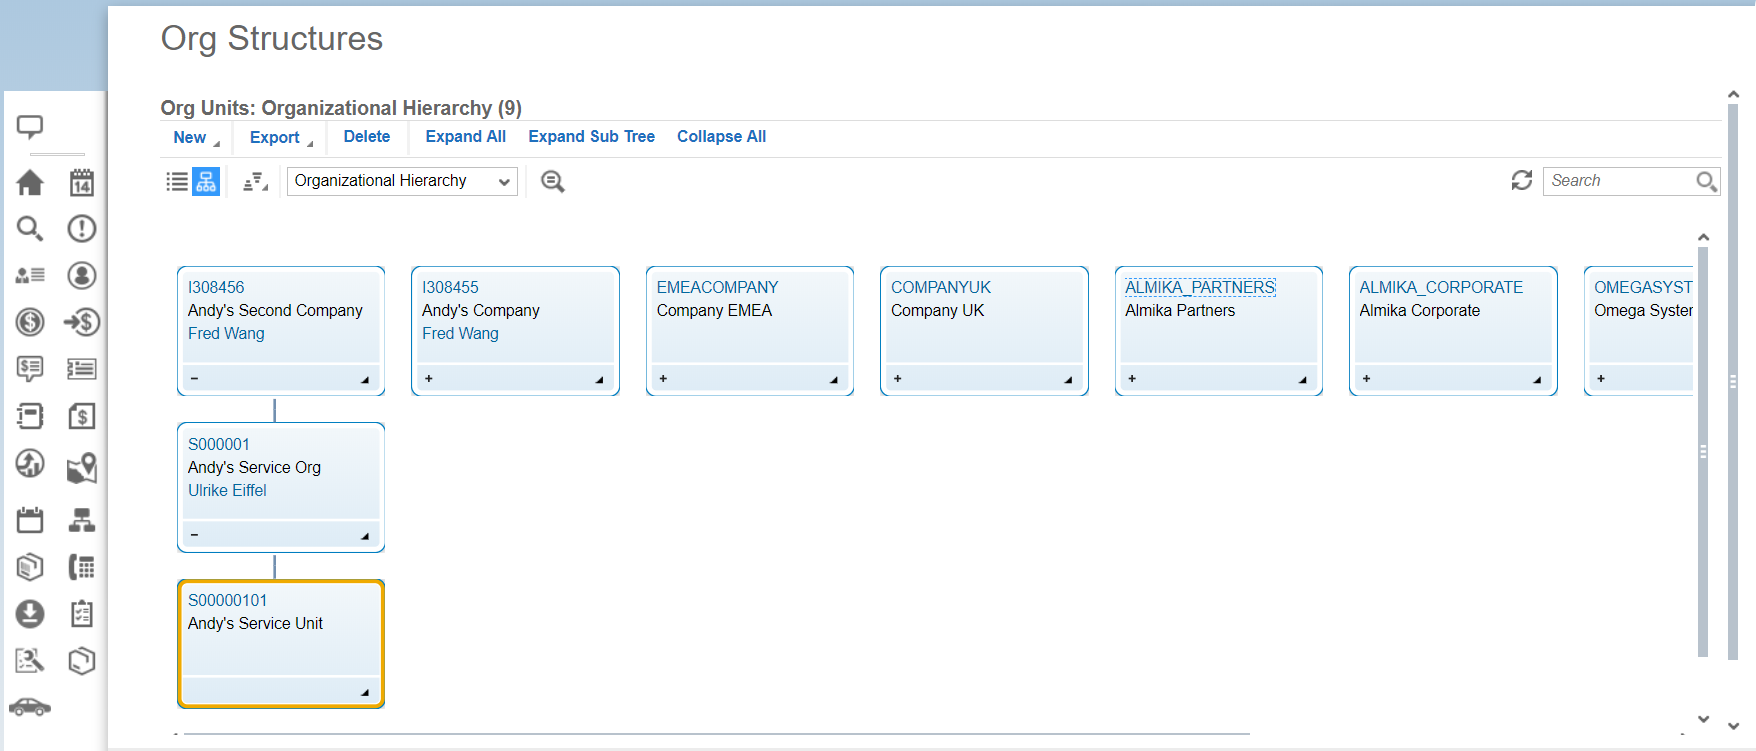The image size is (1756, 751).
Task: Open the stacked boxes products icon
Action: tap(30, 567)
